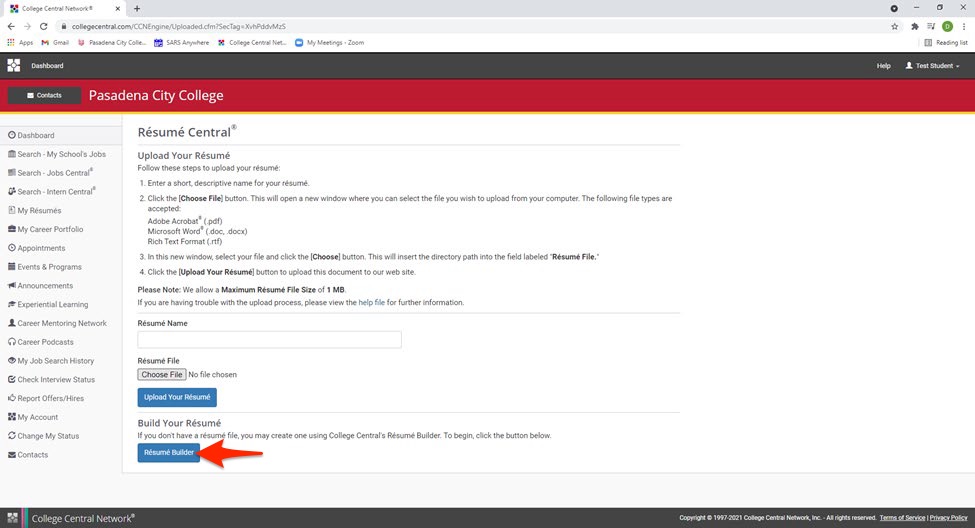975x528 pixels.
Task: Open Chrome three-dot menu
Action: (963, 26)
